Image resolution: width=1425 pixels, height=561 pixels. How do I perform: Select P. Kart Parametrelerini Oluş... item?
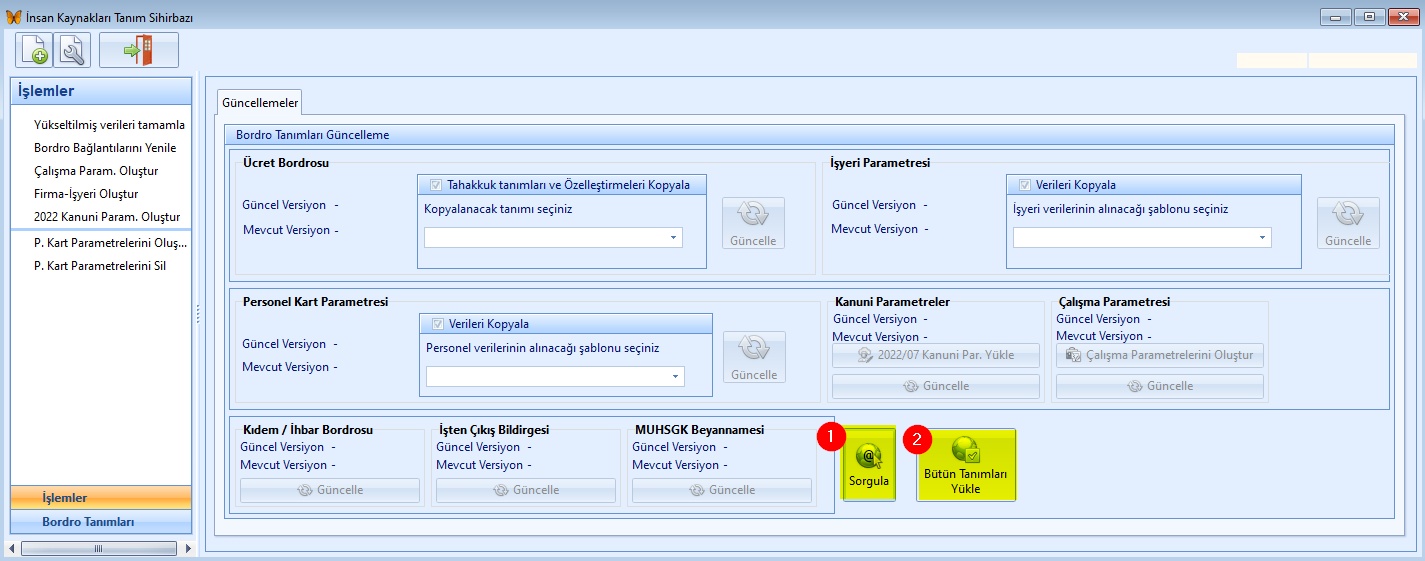[111, 243]
